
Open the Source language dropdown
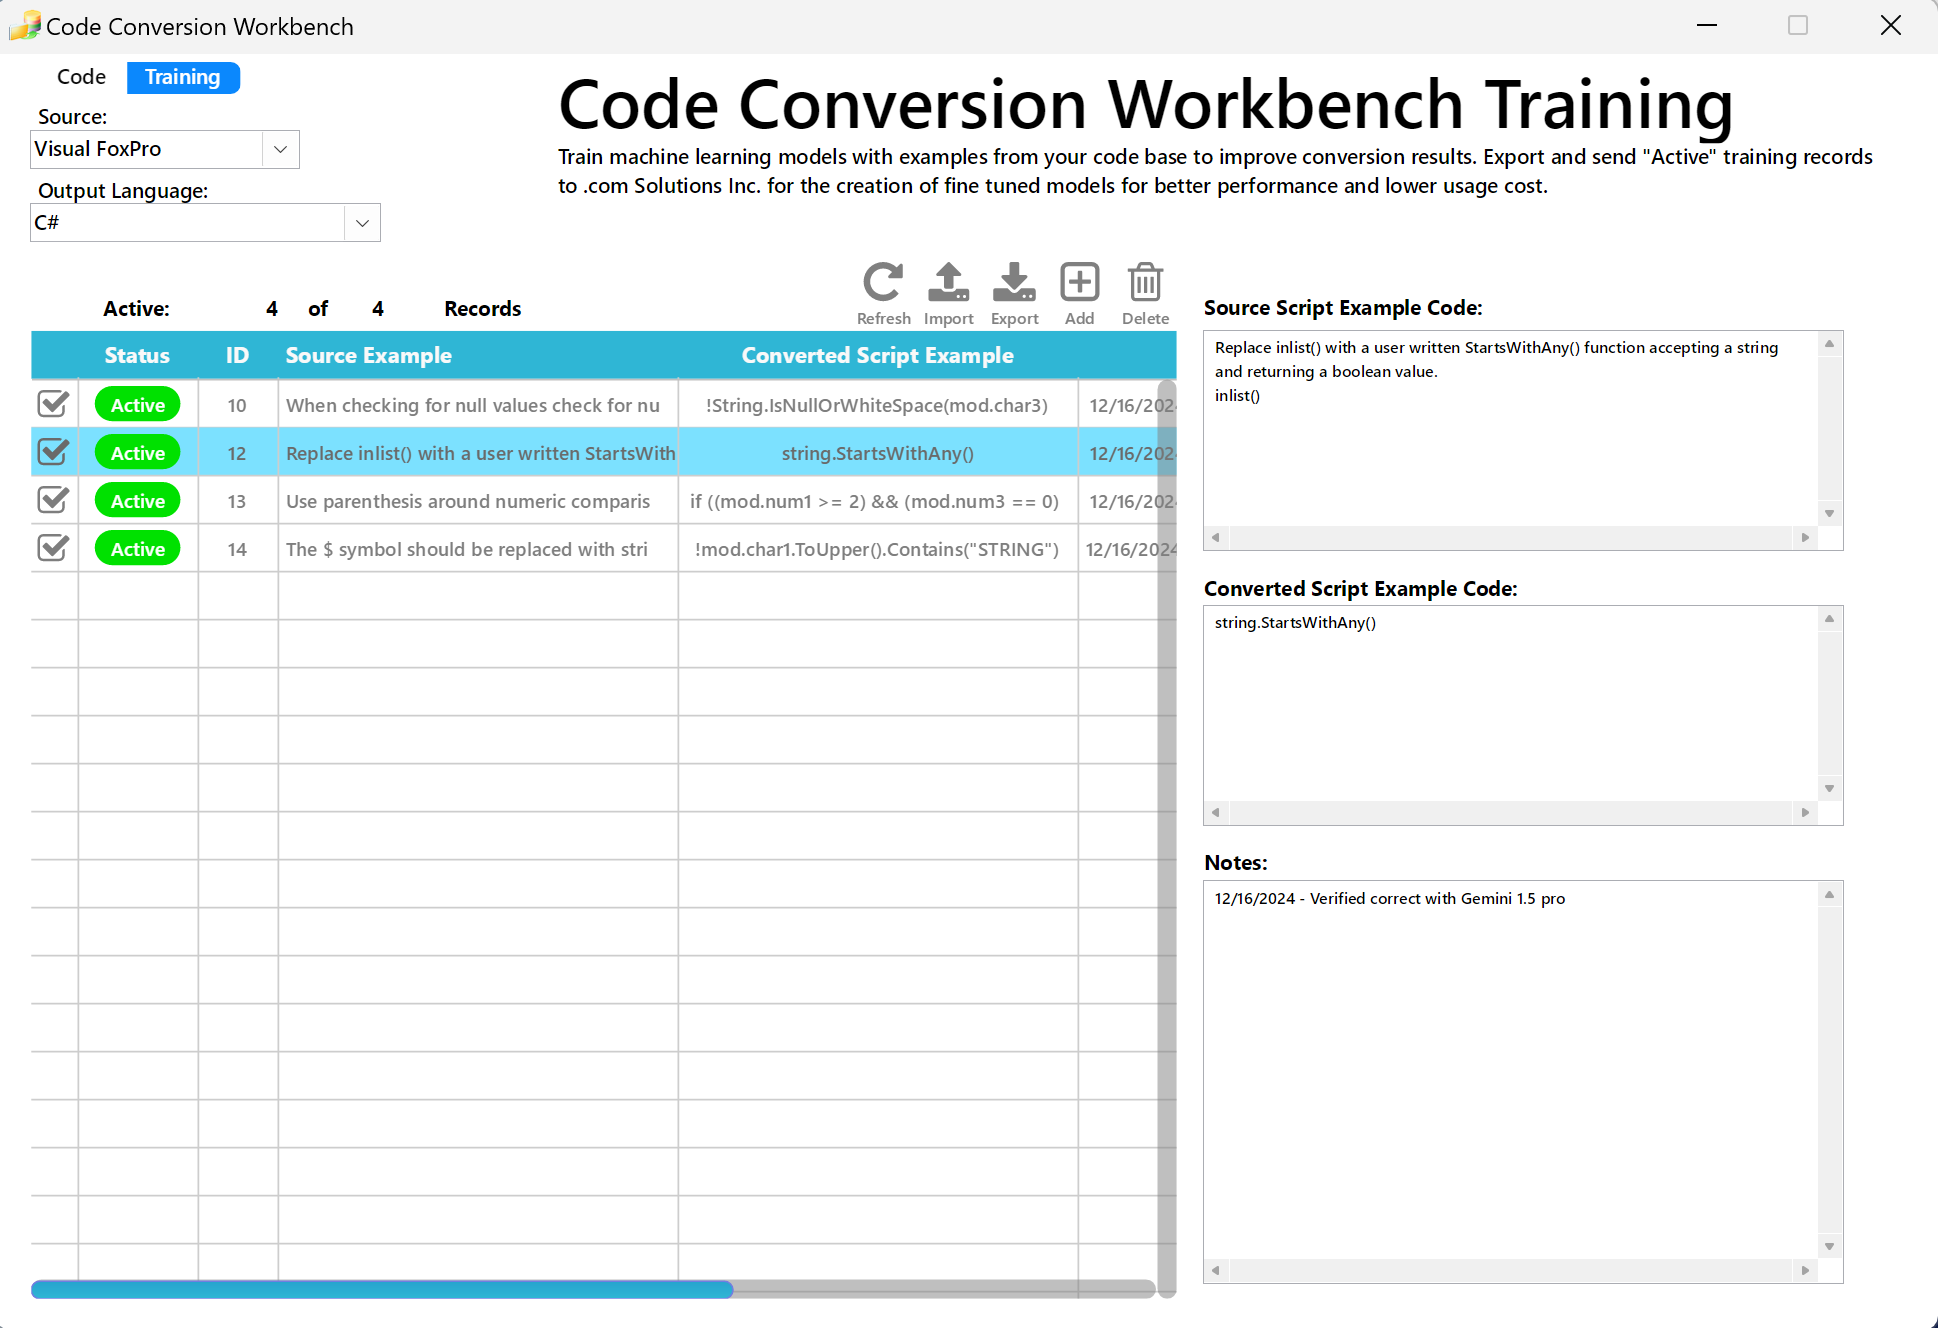coord(281,148)
